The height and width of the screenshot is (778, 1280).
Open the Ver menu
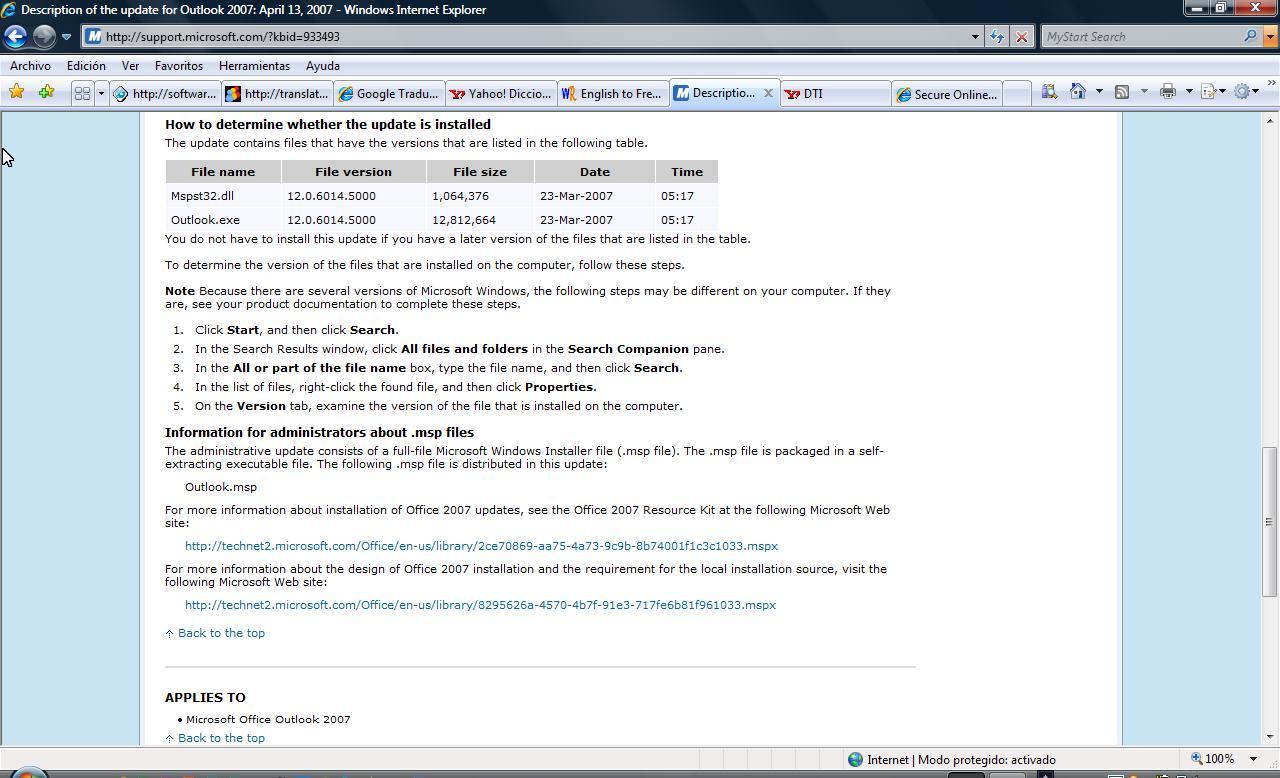[x=130, y=65]
